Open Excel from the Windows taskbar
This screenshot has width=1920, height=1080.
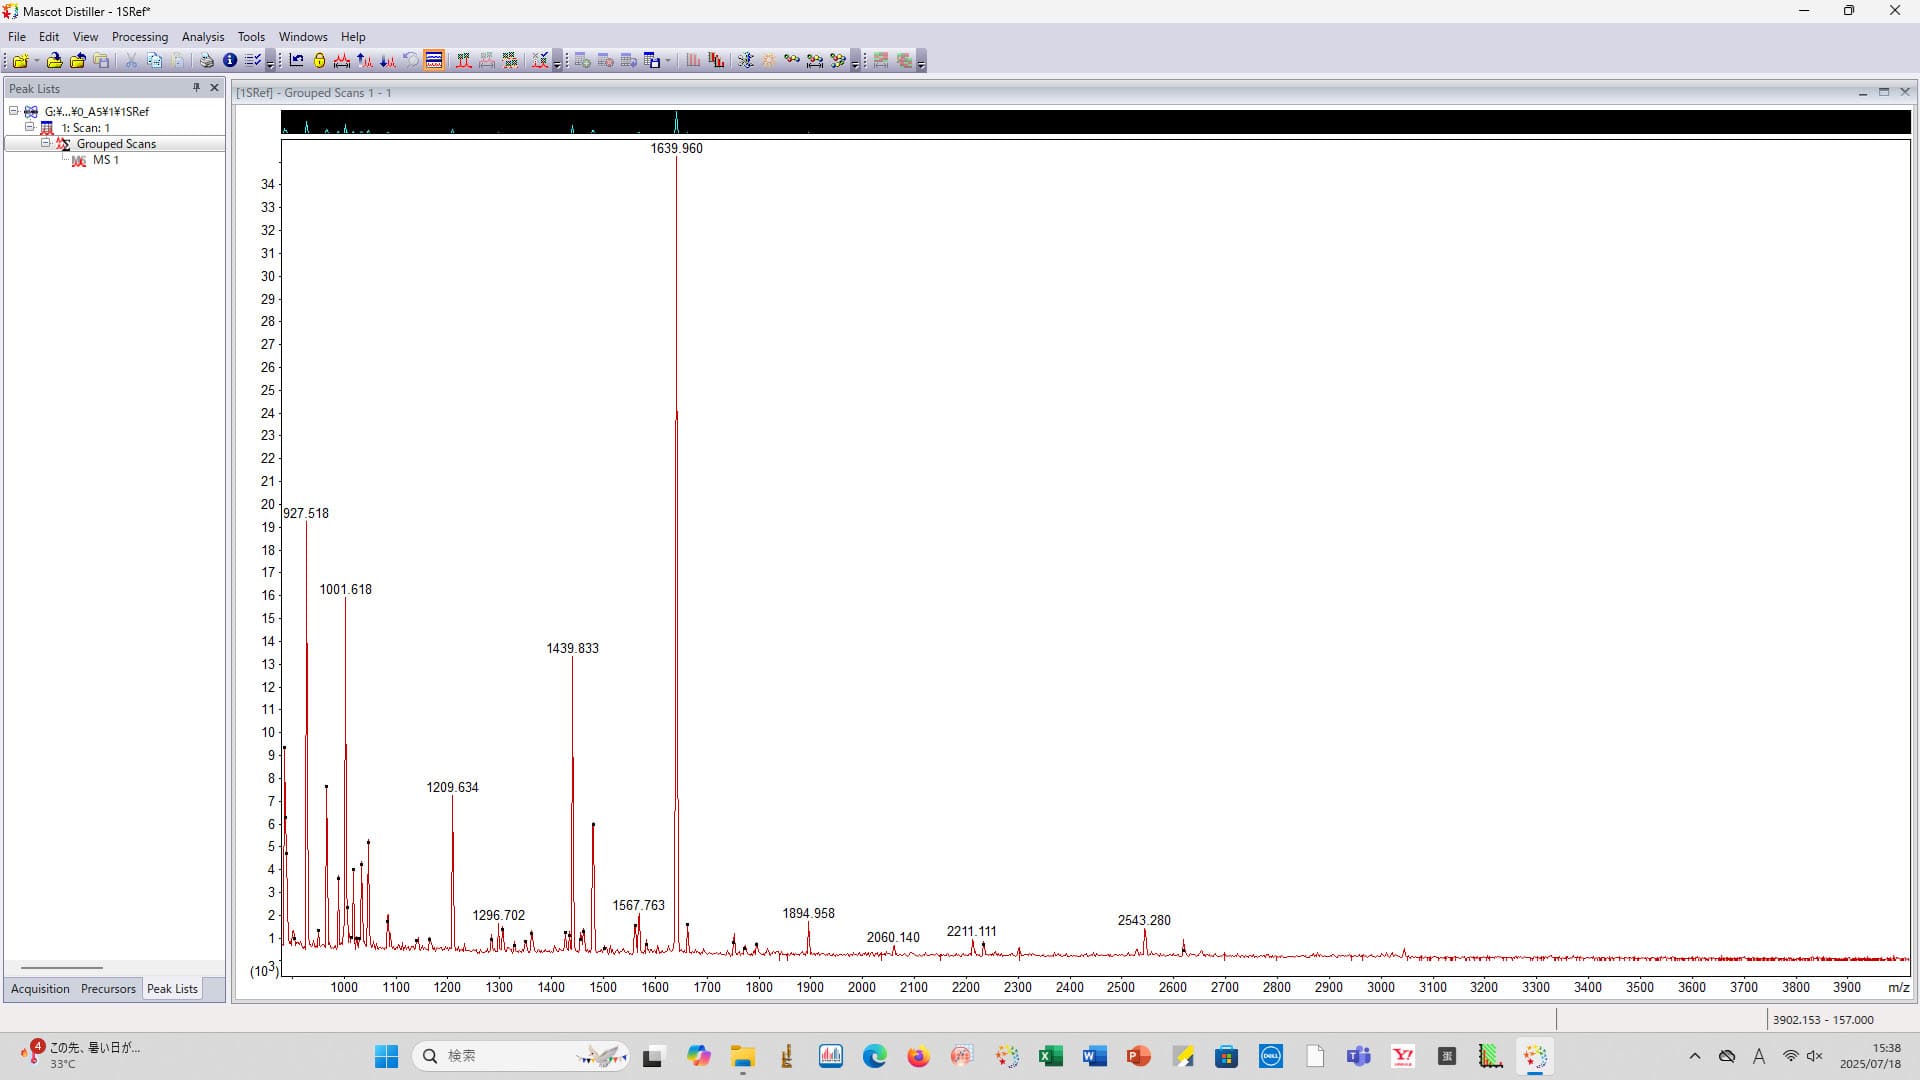1050,1056
